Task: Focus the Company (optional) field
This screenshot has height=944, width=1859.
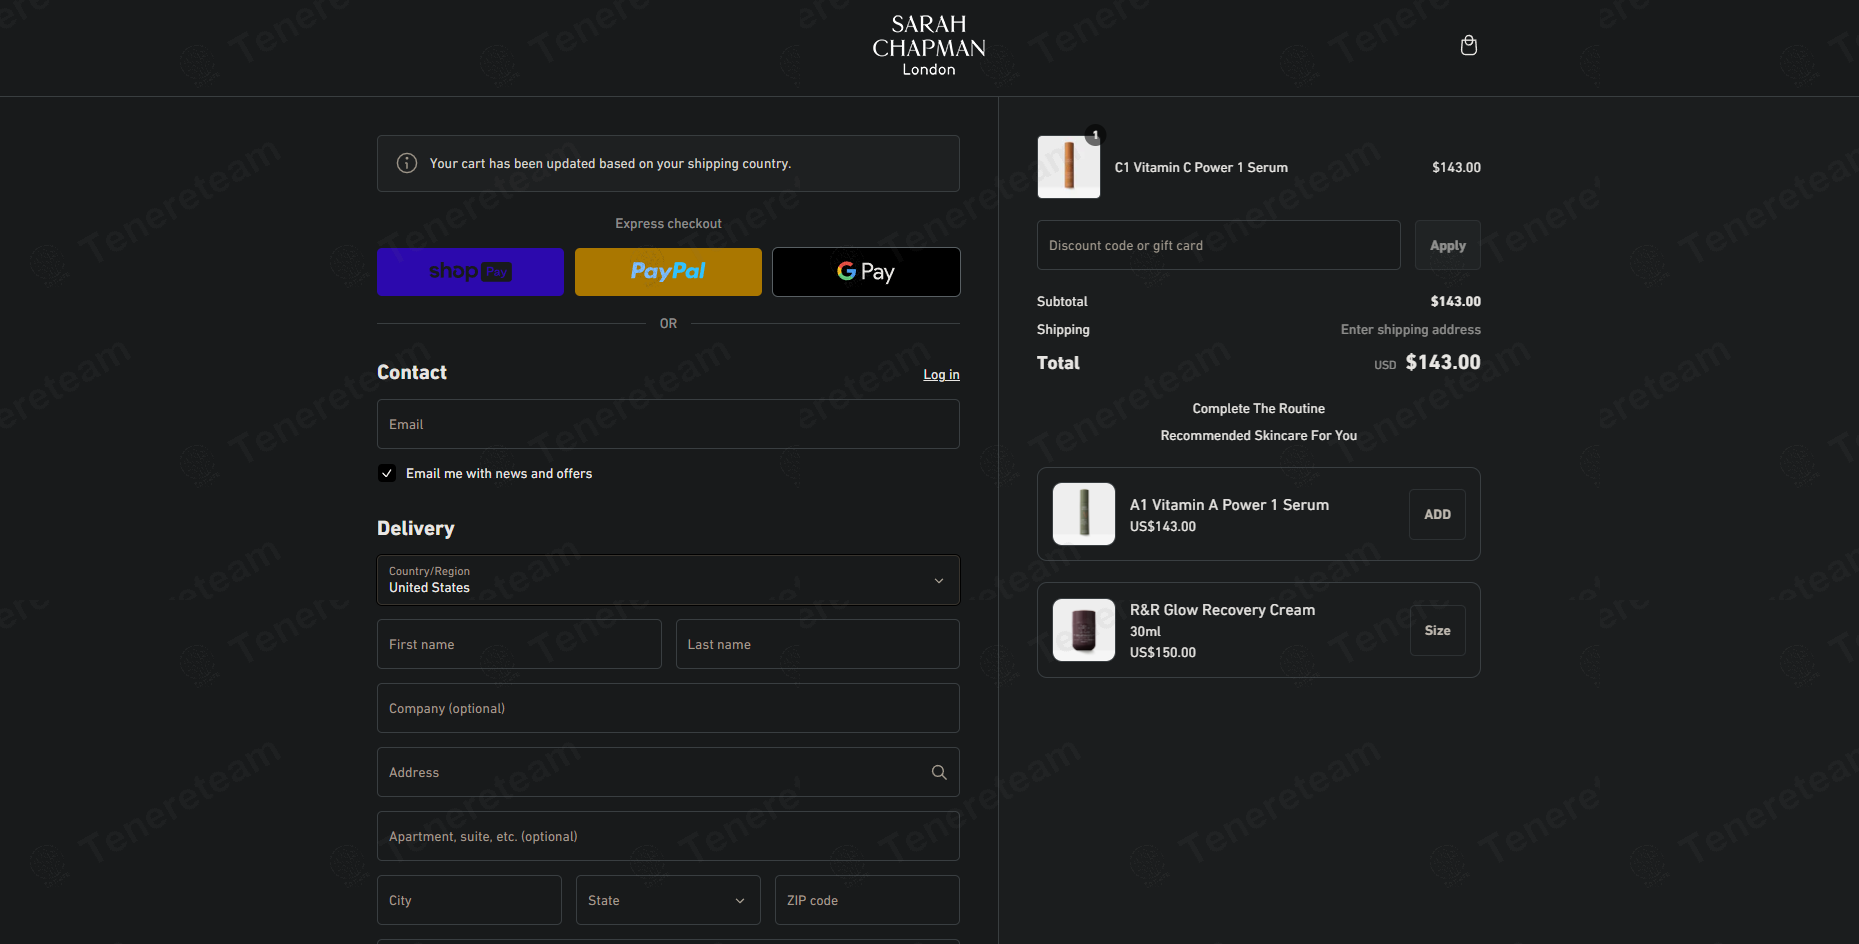Action: coord(668,708)
